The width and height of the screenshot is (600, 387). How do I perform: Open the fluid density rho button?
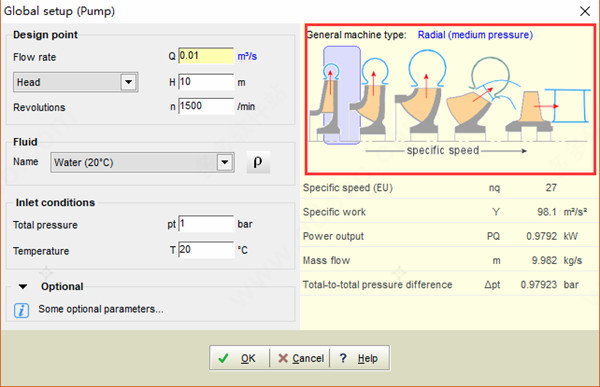click(x=258, y=162)
